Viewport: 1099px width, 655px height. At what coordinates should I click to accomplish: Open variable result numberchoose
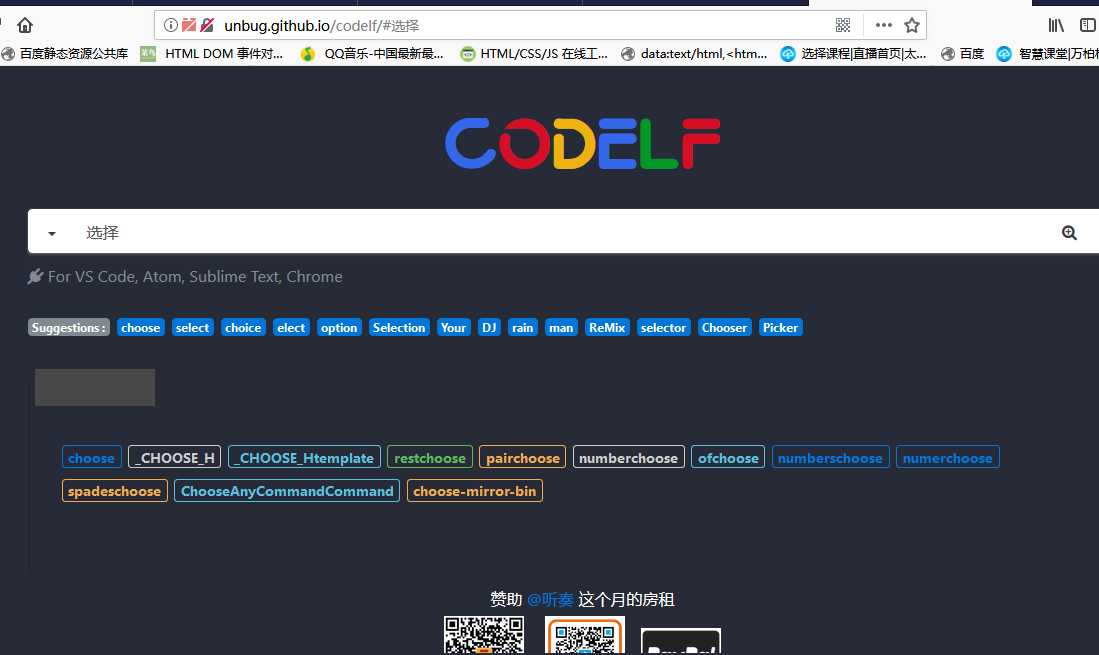pos(629,457)
